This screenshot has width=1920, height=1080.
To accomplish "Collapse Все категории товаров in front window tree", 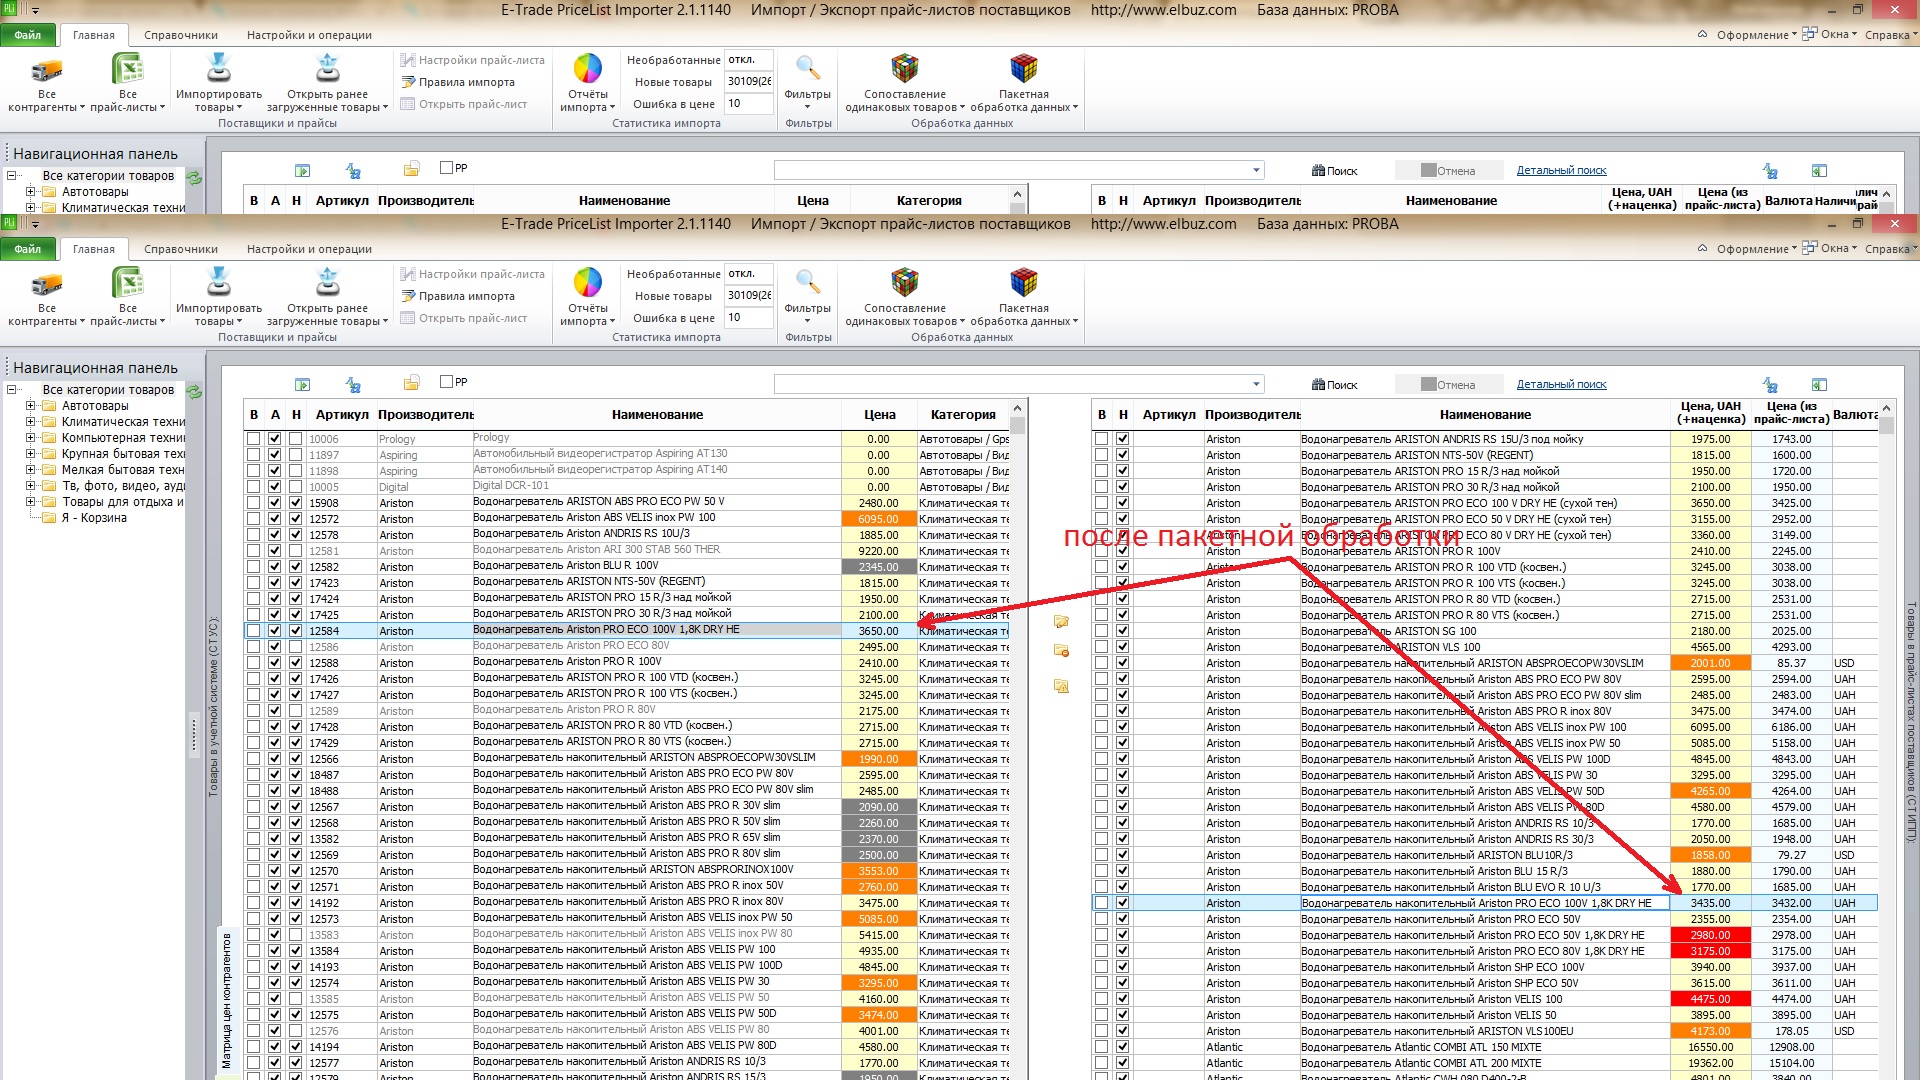I will coord(12,390).
